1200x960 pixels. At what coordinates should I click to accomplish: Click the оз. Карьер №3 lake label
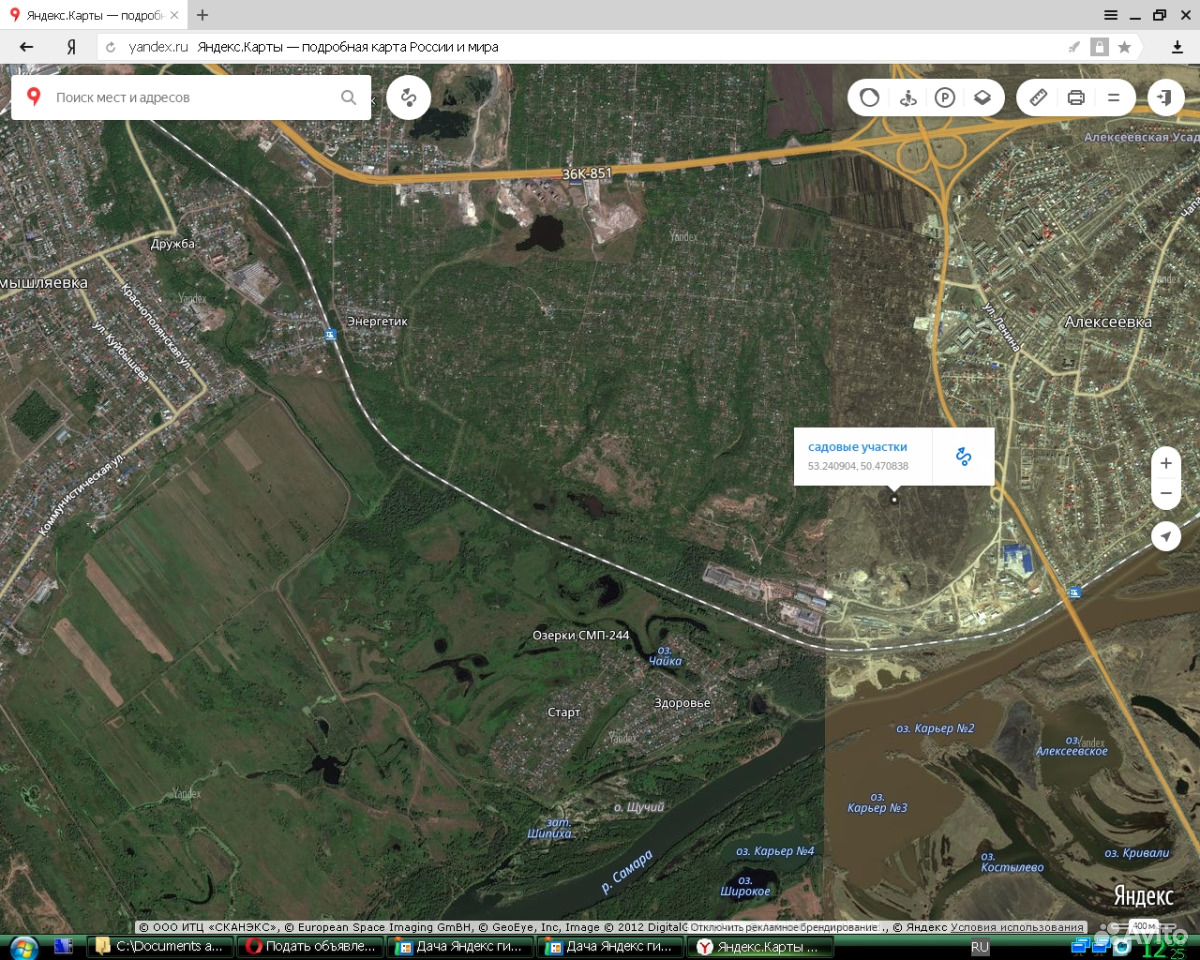[877, 802]
